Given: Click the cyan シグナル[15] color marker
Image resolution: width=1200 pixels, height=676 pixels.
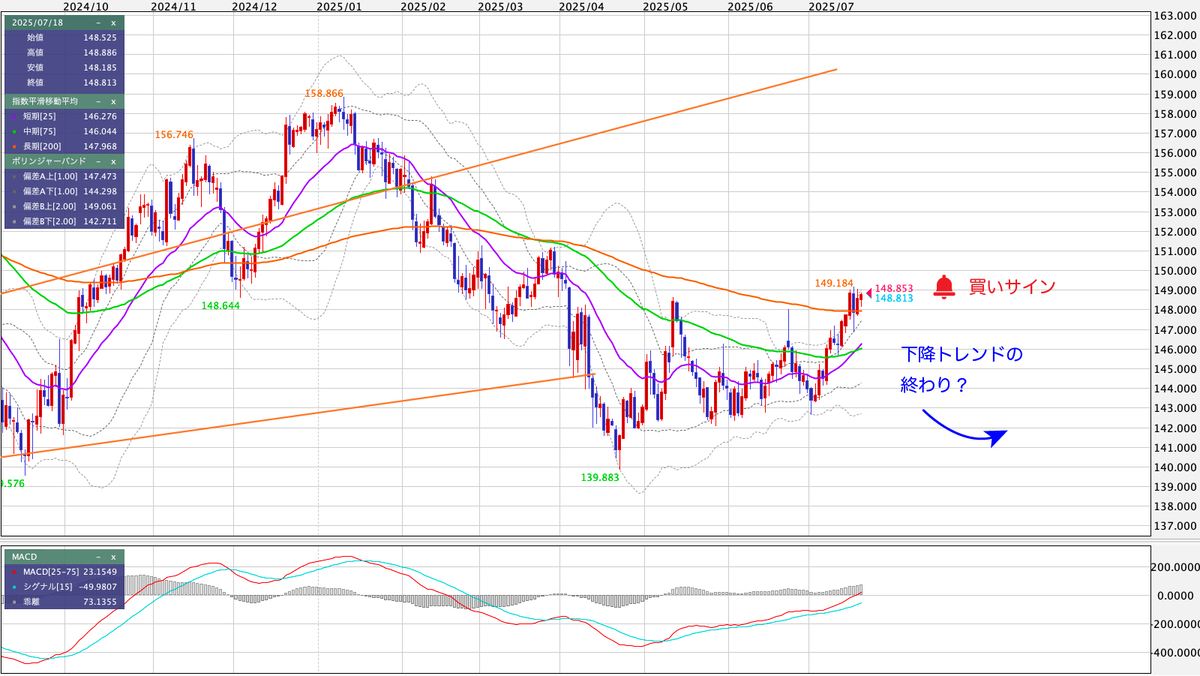Looking at the screenshot, I should click(x=12, y=585).
